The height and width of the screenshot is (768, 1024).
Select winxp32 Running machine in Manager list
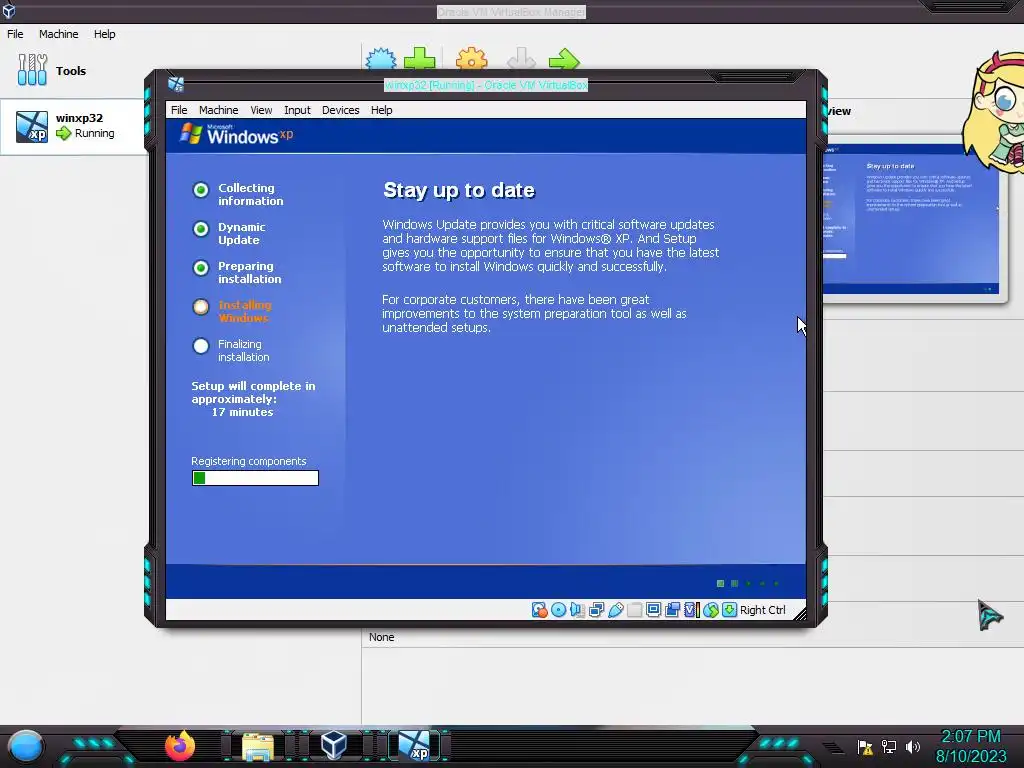74,126
